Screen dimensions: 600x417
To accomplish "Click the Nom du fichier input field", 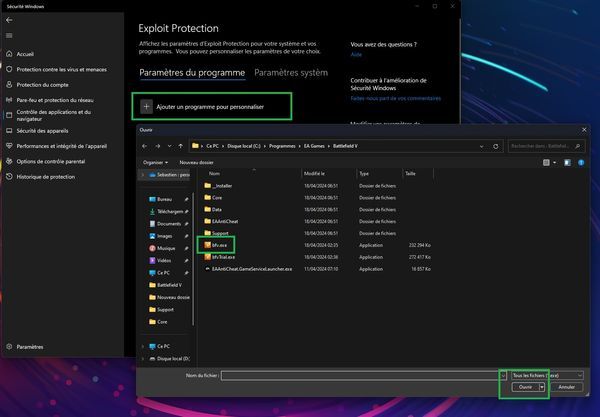I will (x=358, y=374).
